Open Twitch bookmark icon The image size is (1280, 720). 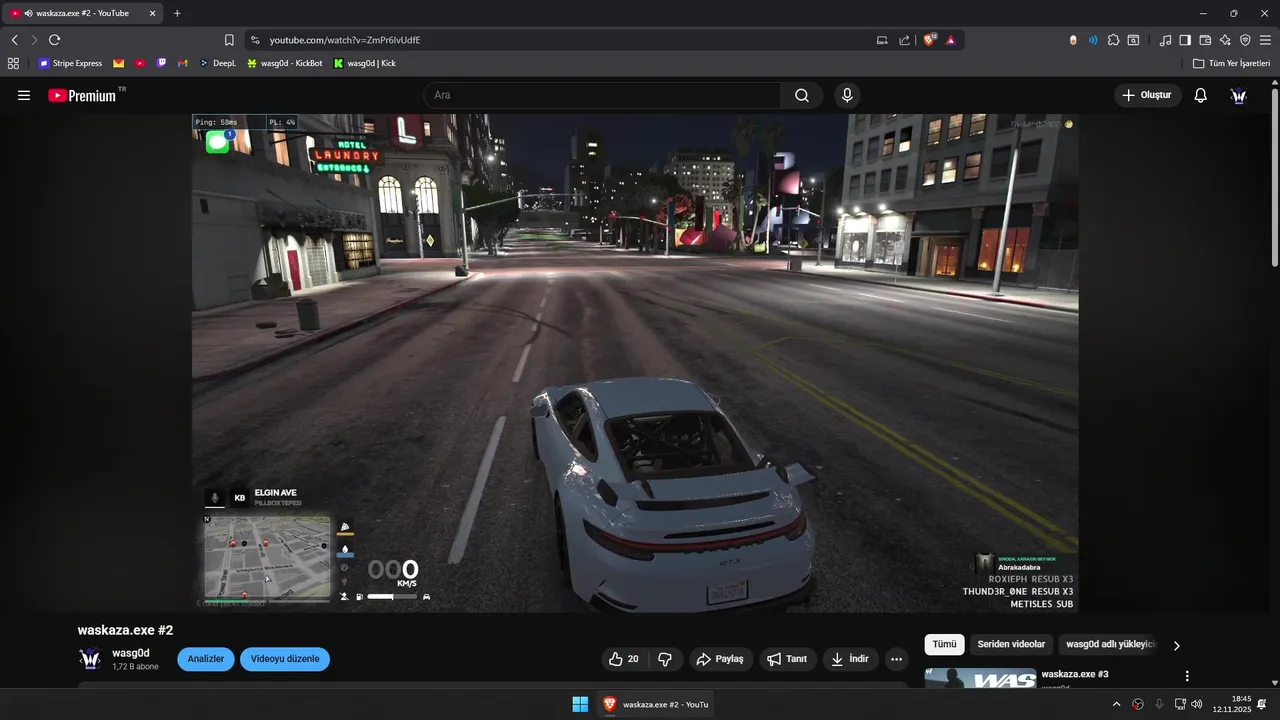click(162, 63)
